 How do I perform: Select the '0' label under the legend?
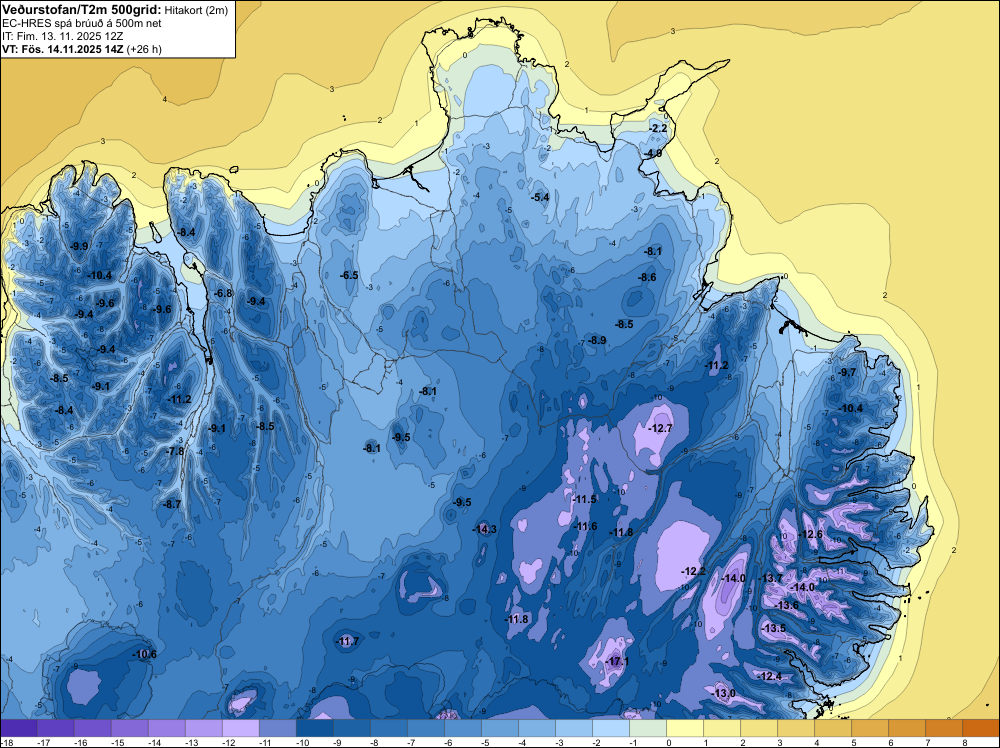pos(668,742)
